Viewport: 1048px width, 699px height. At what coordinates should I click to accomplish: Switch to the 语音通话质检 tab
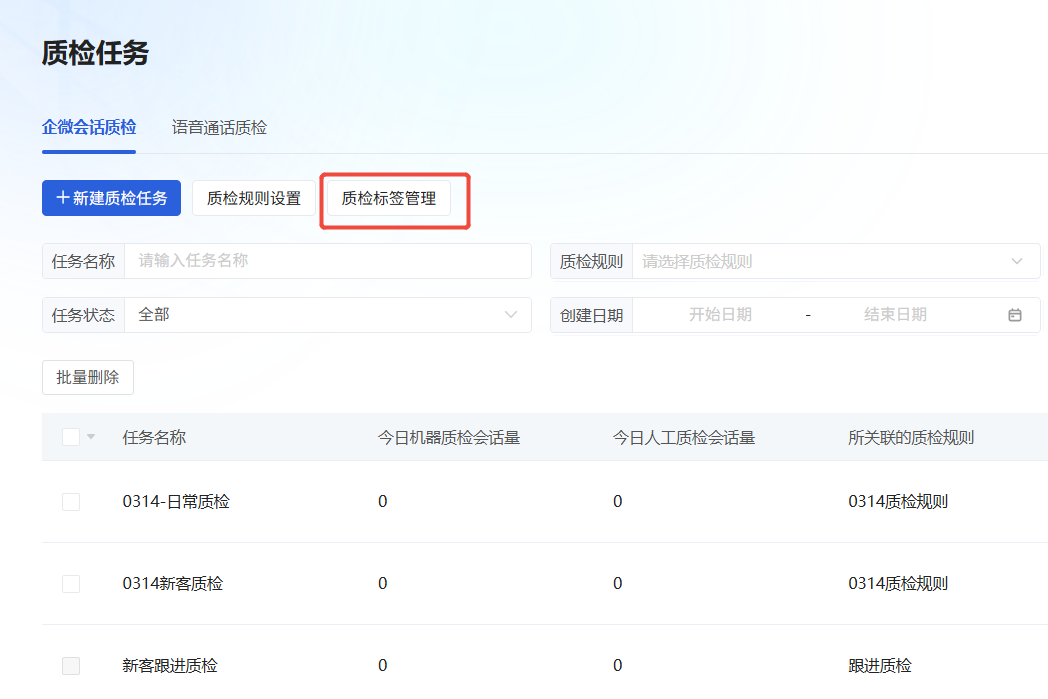(x=219, y=128)
